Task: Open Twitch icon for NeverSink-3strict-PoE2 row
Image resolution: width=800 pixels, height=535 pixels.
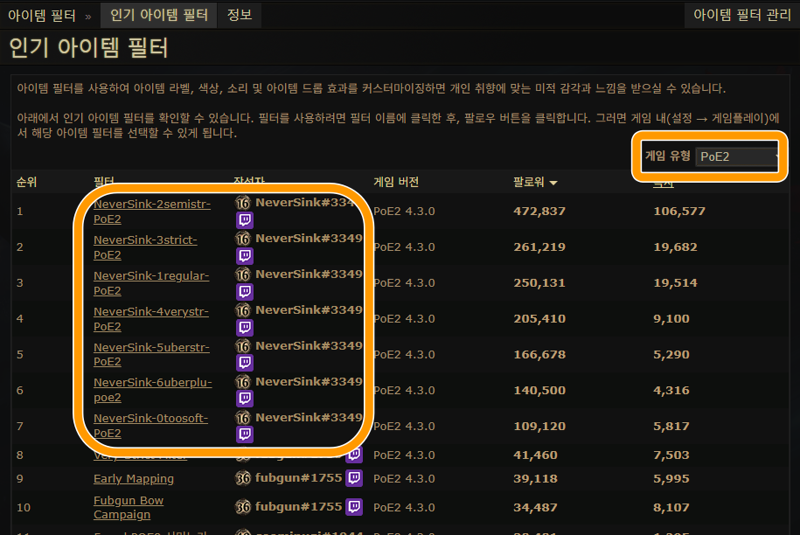Action: tap(244, 256)
